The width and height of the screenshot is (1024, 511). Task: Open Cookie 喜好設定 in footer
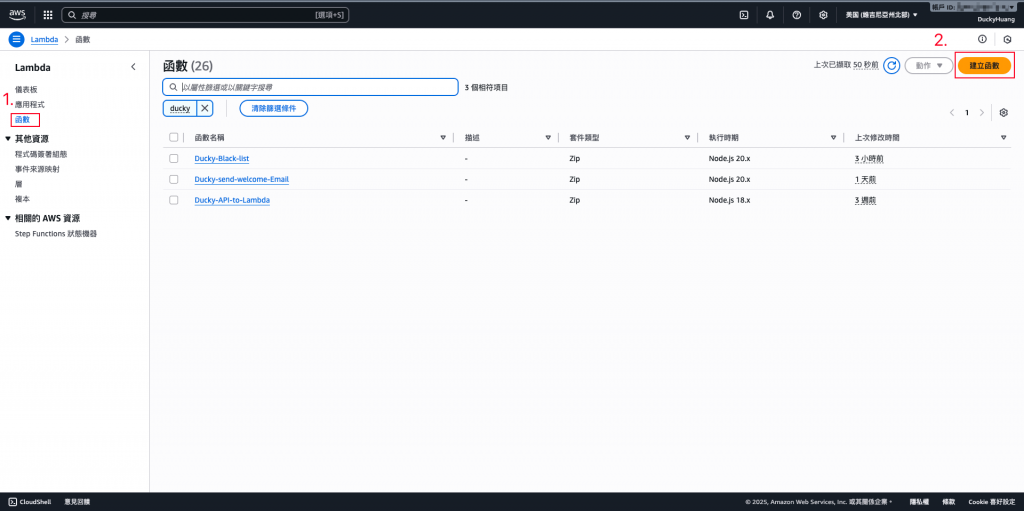(992, 502)
